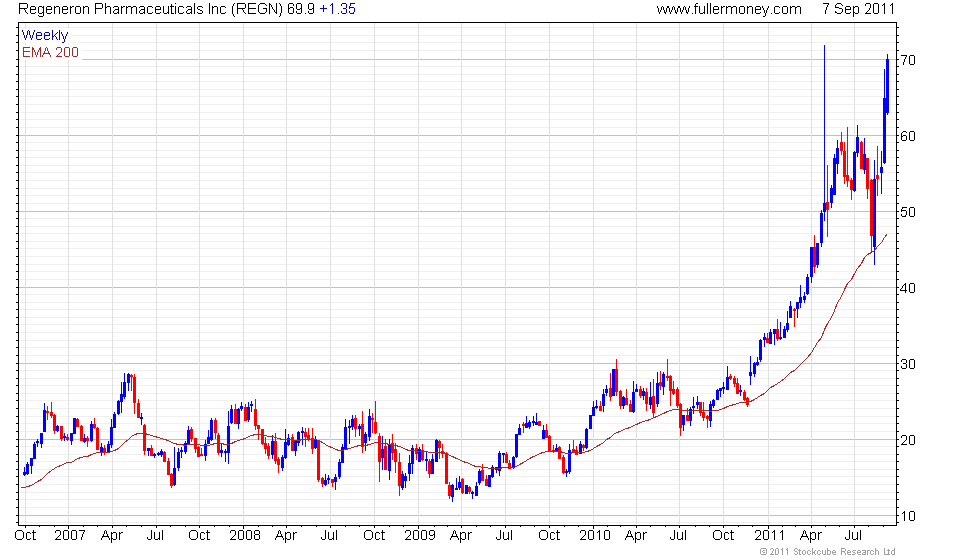The width and height of the screenshot is (980, 560).
Task: Click the y-axis label 10
Action: (908, 516)
